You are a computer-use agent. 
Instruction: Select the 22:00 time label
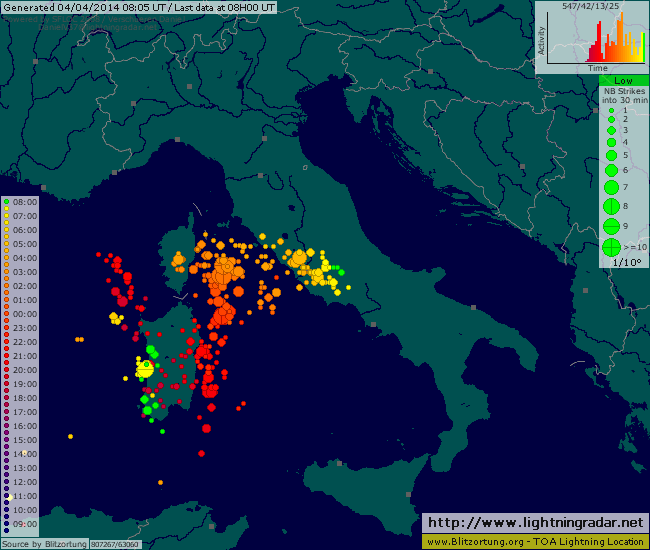pos(25,342)
